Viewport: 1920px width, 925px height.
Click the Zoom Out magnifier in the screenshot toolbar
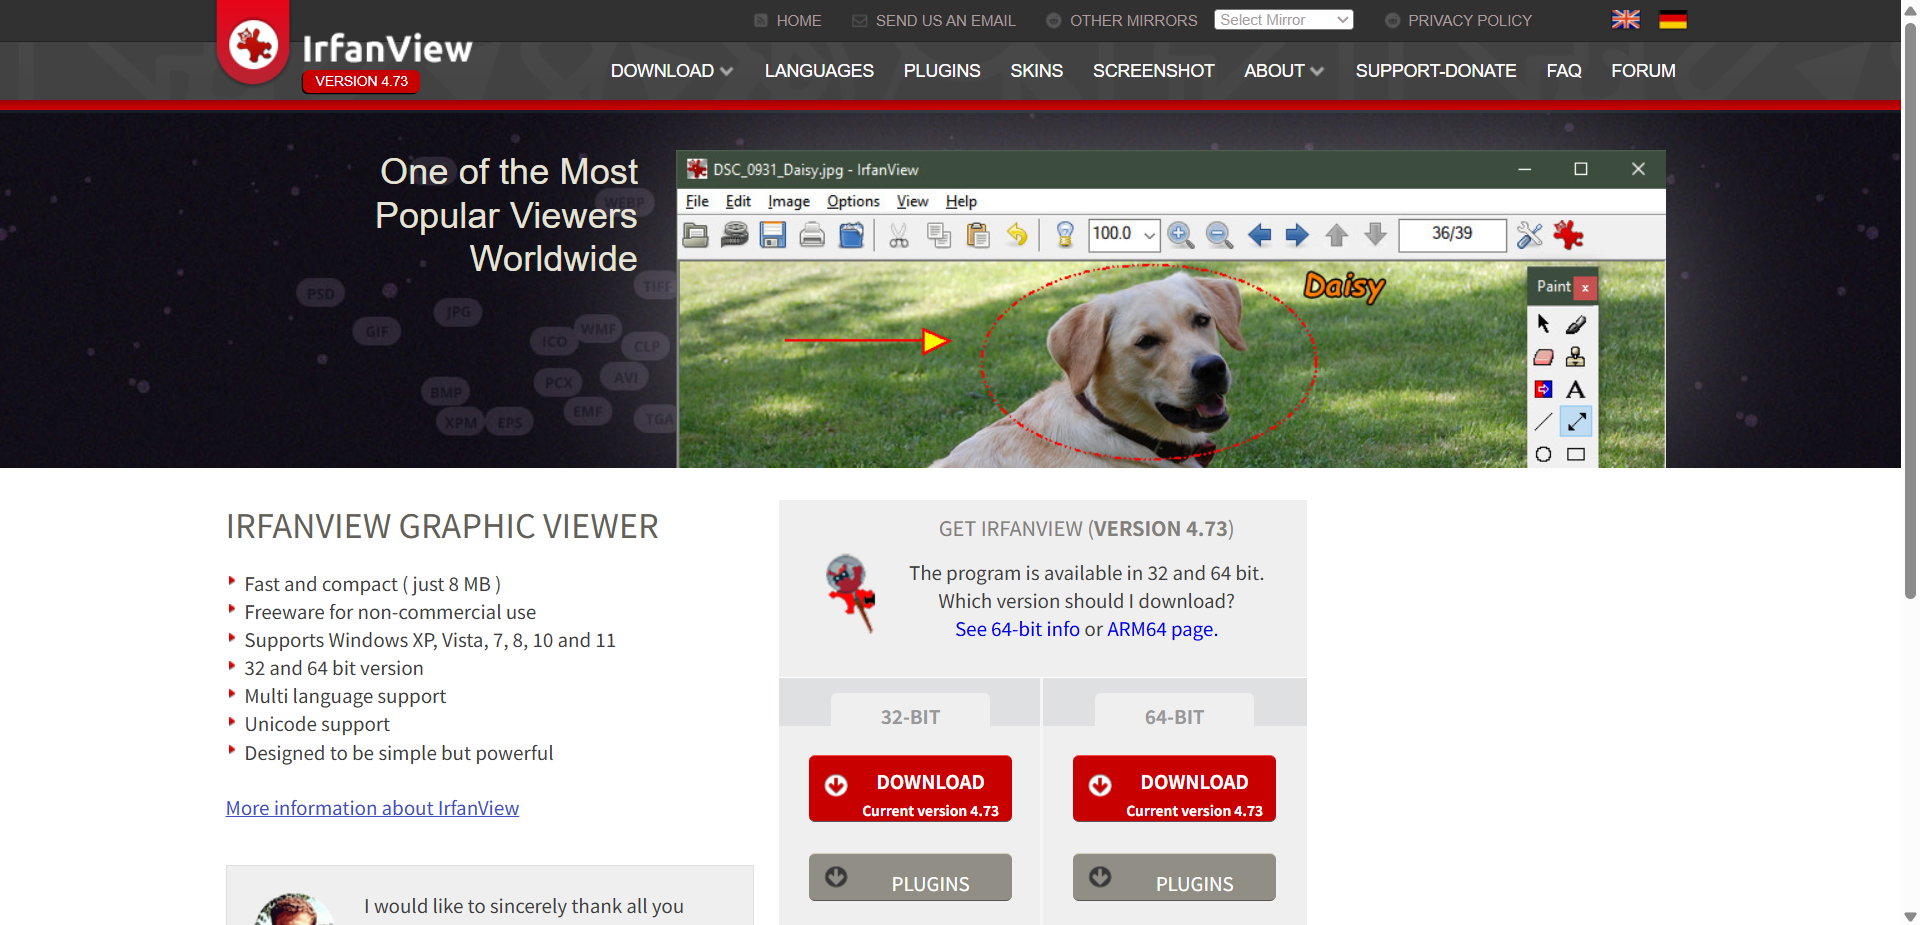point(1219,235)
